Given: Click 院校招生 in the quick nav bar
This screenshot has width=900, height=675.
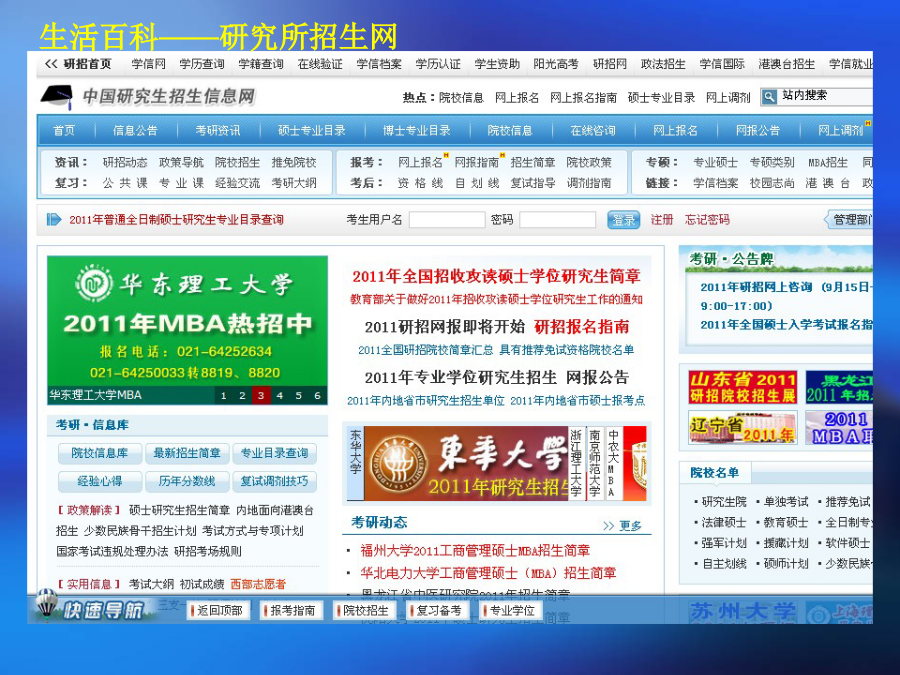Looking at the screenshot, I should coord(364,611).
